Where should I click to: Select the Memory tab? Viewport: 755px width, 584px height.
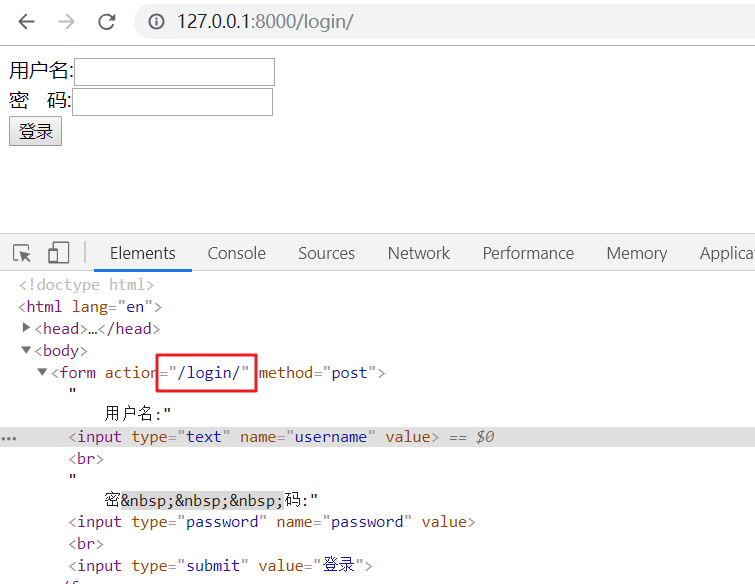click(x=636, y=253)
